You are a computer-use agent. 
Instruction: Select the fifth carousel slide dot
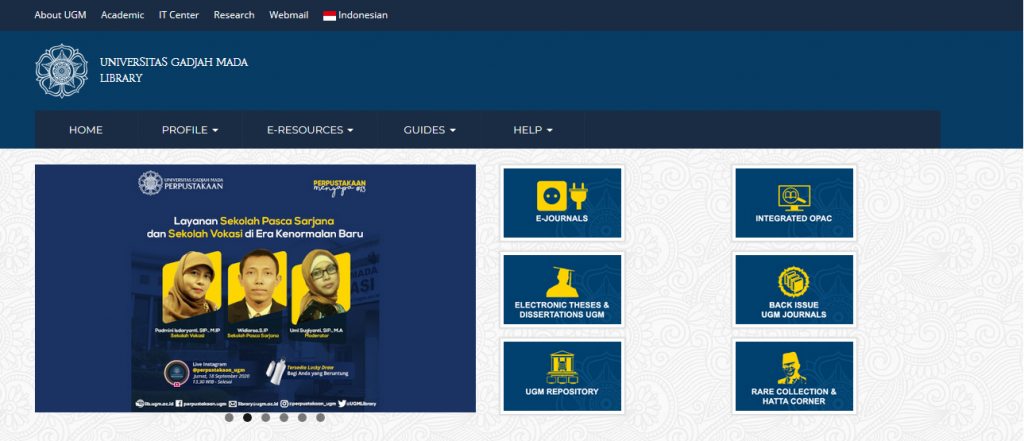click(x=302, y=417)
